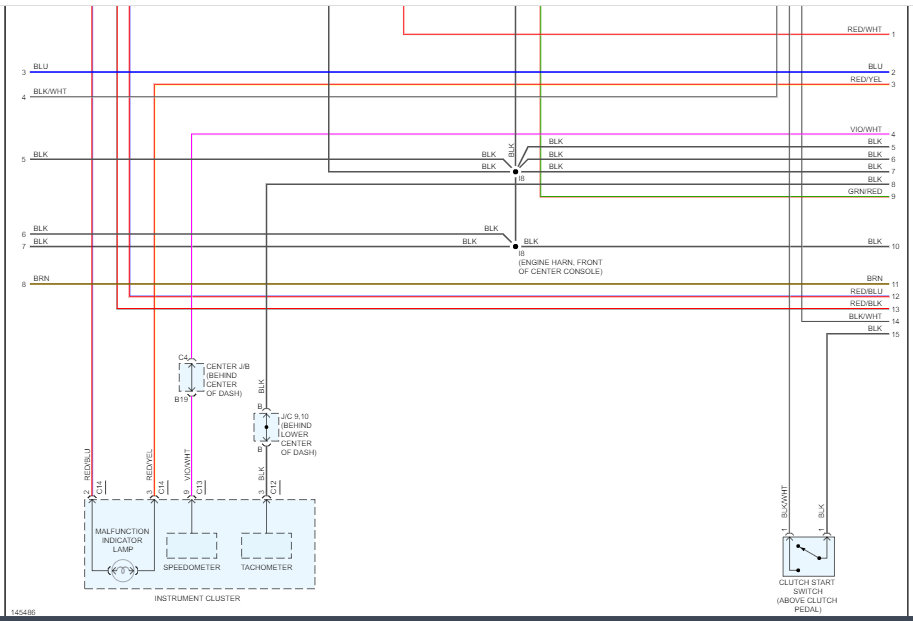The width and height of the screenshot is (913, 621).
Task: Click the VIO/WHT label at the right edge
Action: [x=865, y=130]
